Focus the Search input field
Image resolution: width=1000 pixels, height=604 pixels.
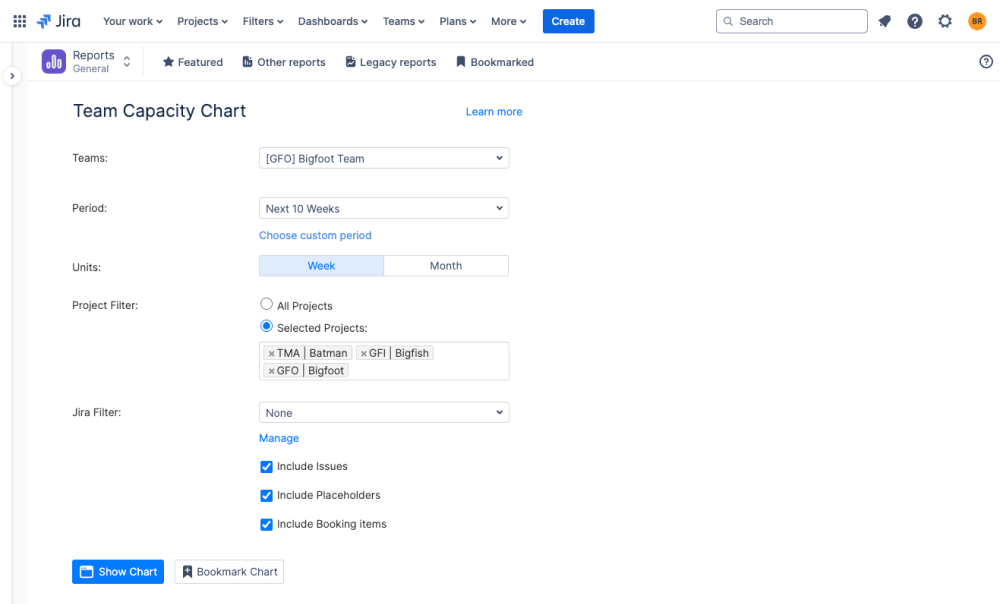(791, 21)
